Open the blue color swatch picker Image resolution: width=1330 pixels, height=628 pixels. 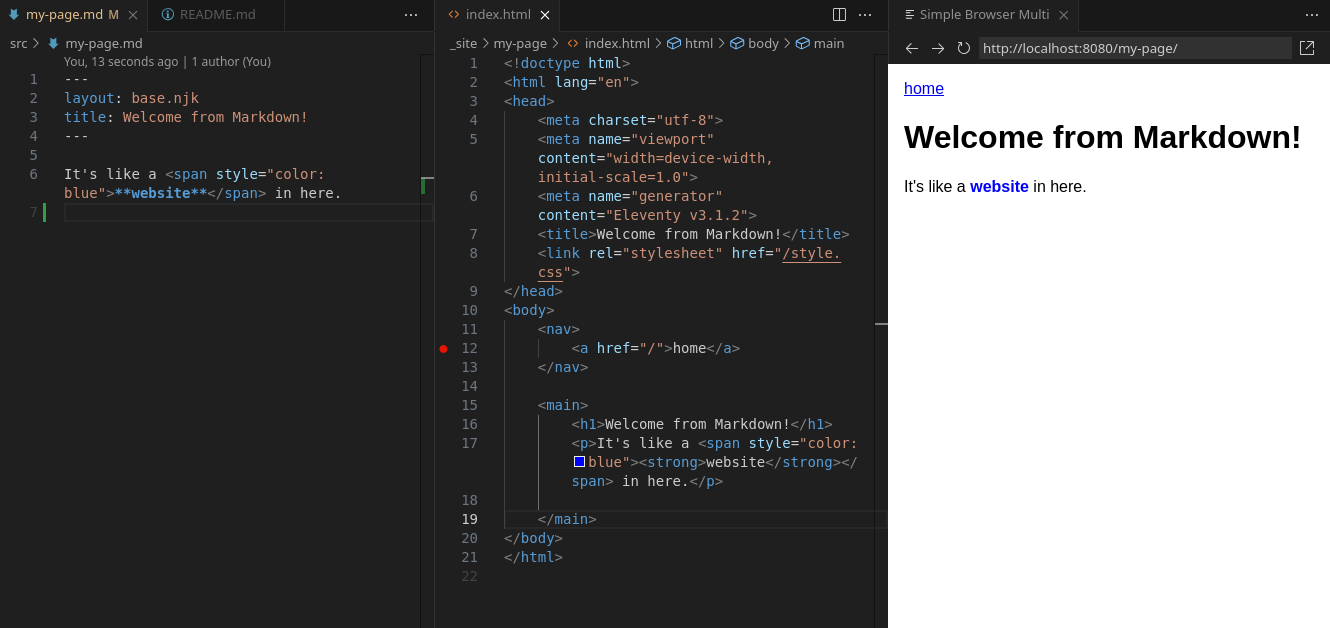coord(579,462)
